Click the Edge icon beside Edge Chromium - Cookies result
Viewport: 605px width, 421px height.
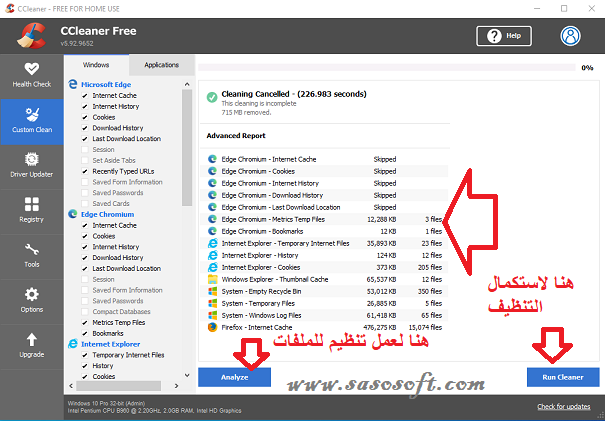tap(212, 171)
